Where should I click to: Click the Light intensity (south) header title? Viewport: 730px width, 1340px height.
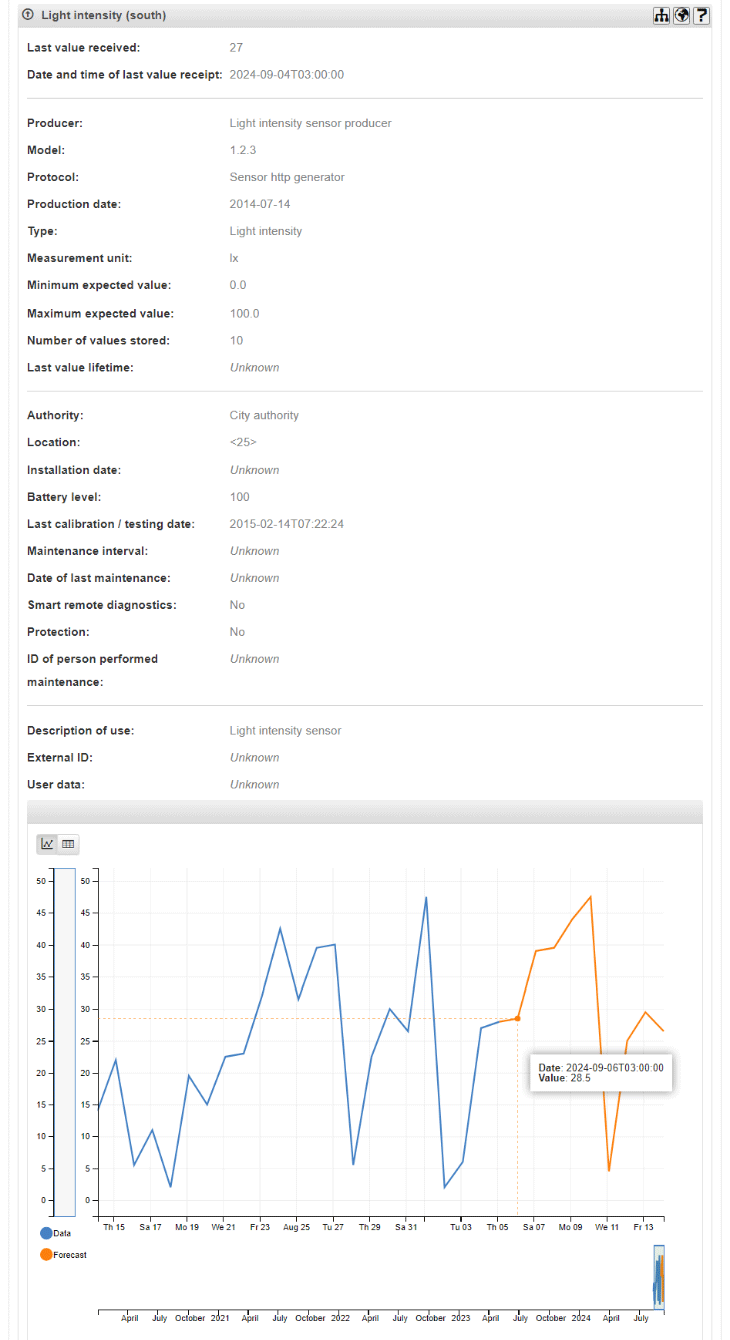tap(104, 16)
